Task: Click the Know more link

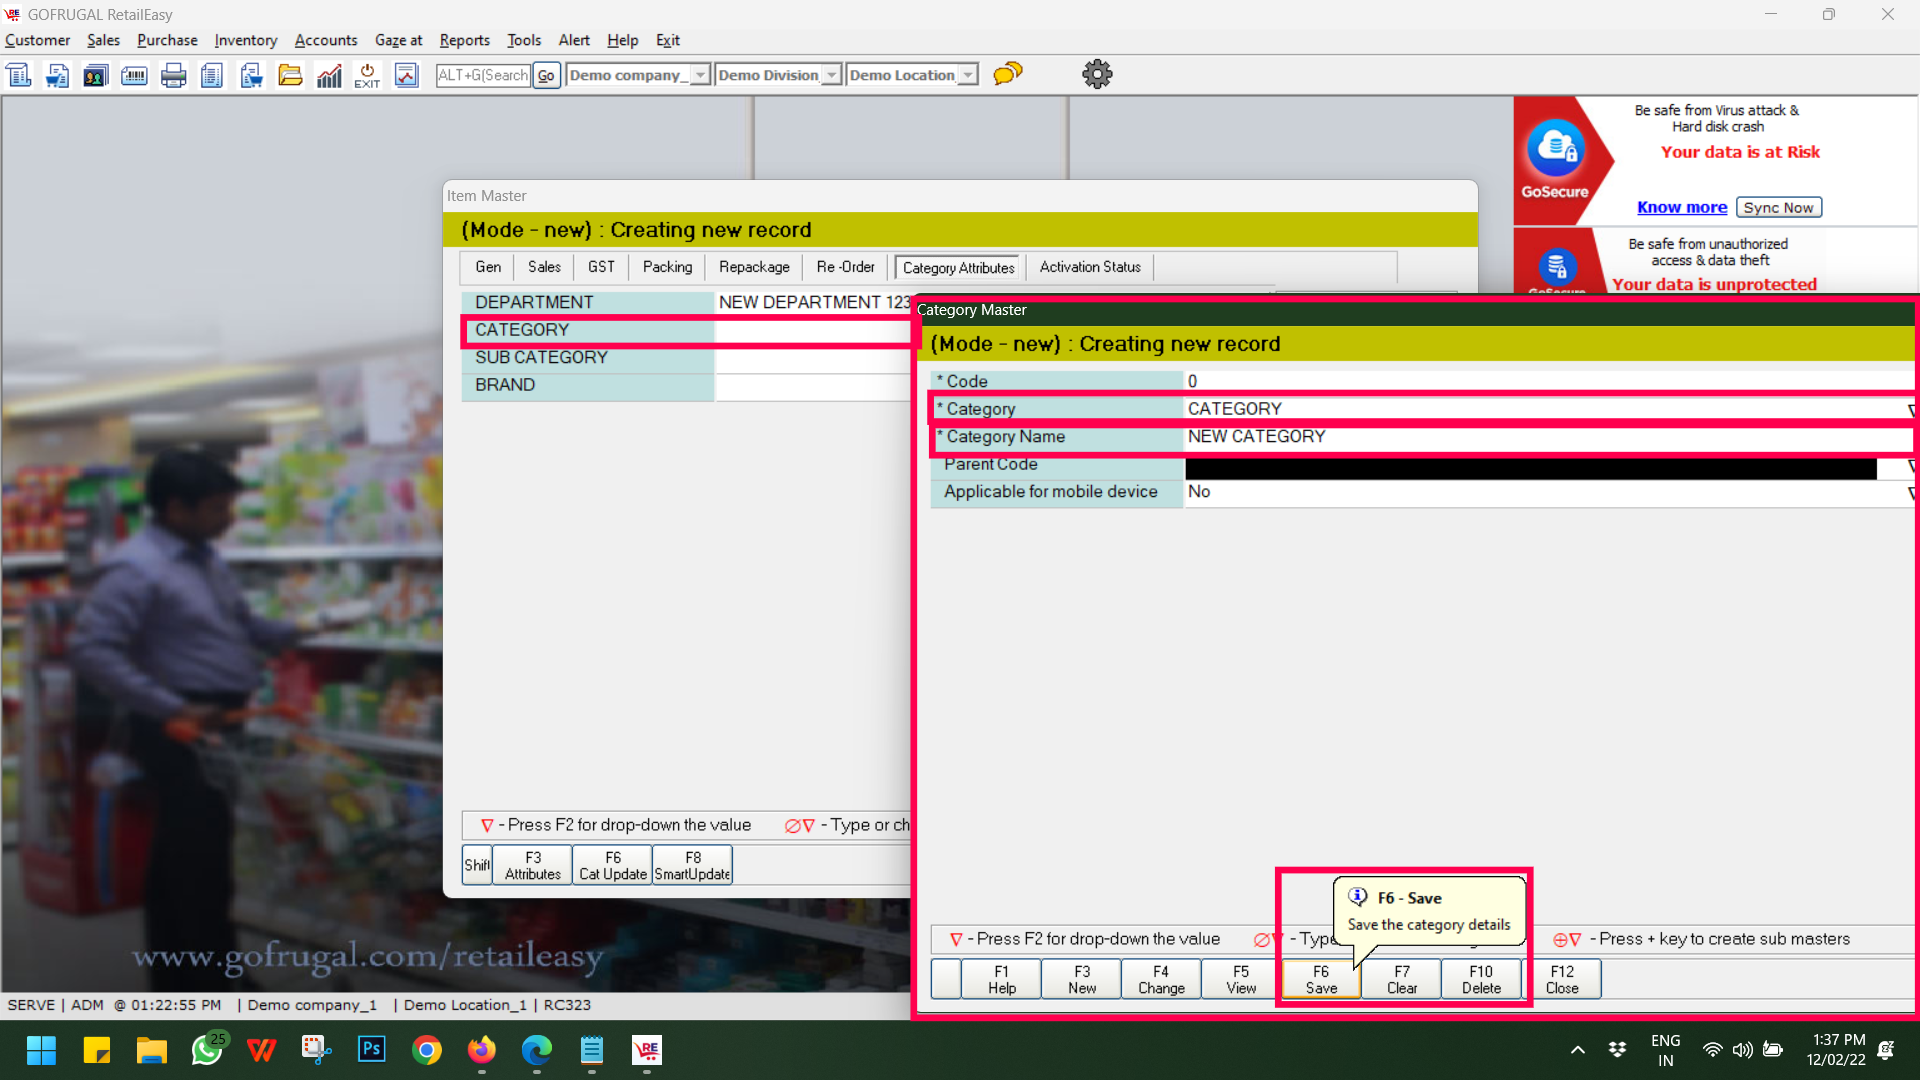Action: point(1682,207)
